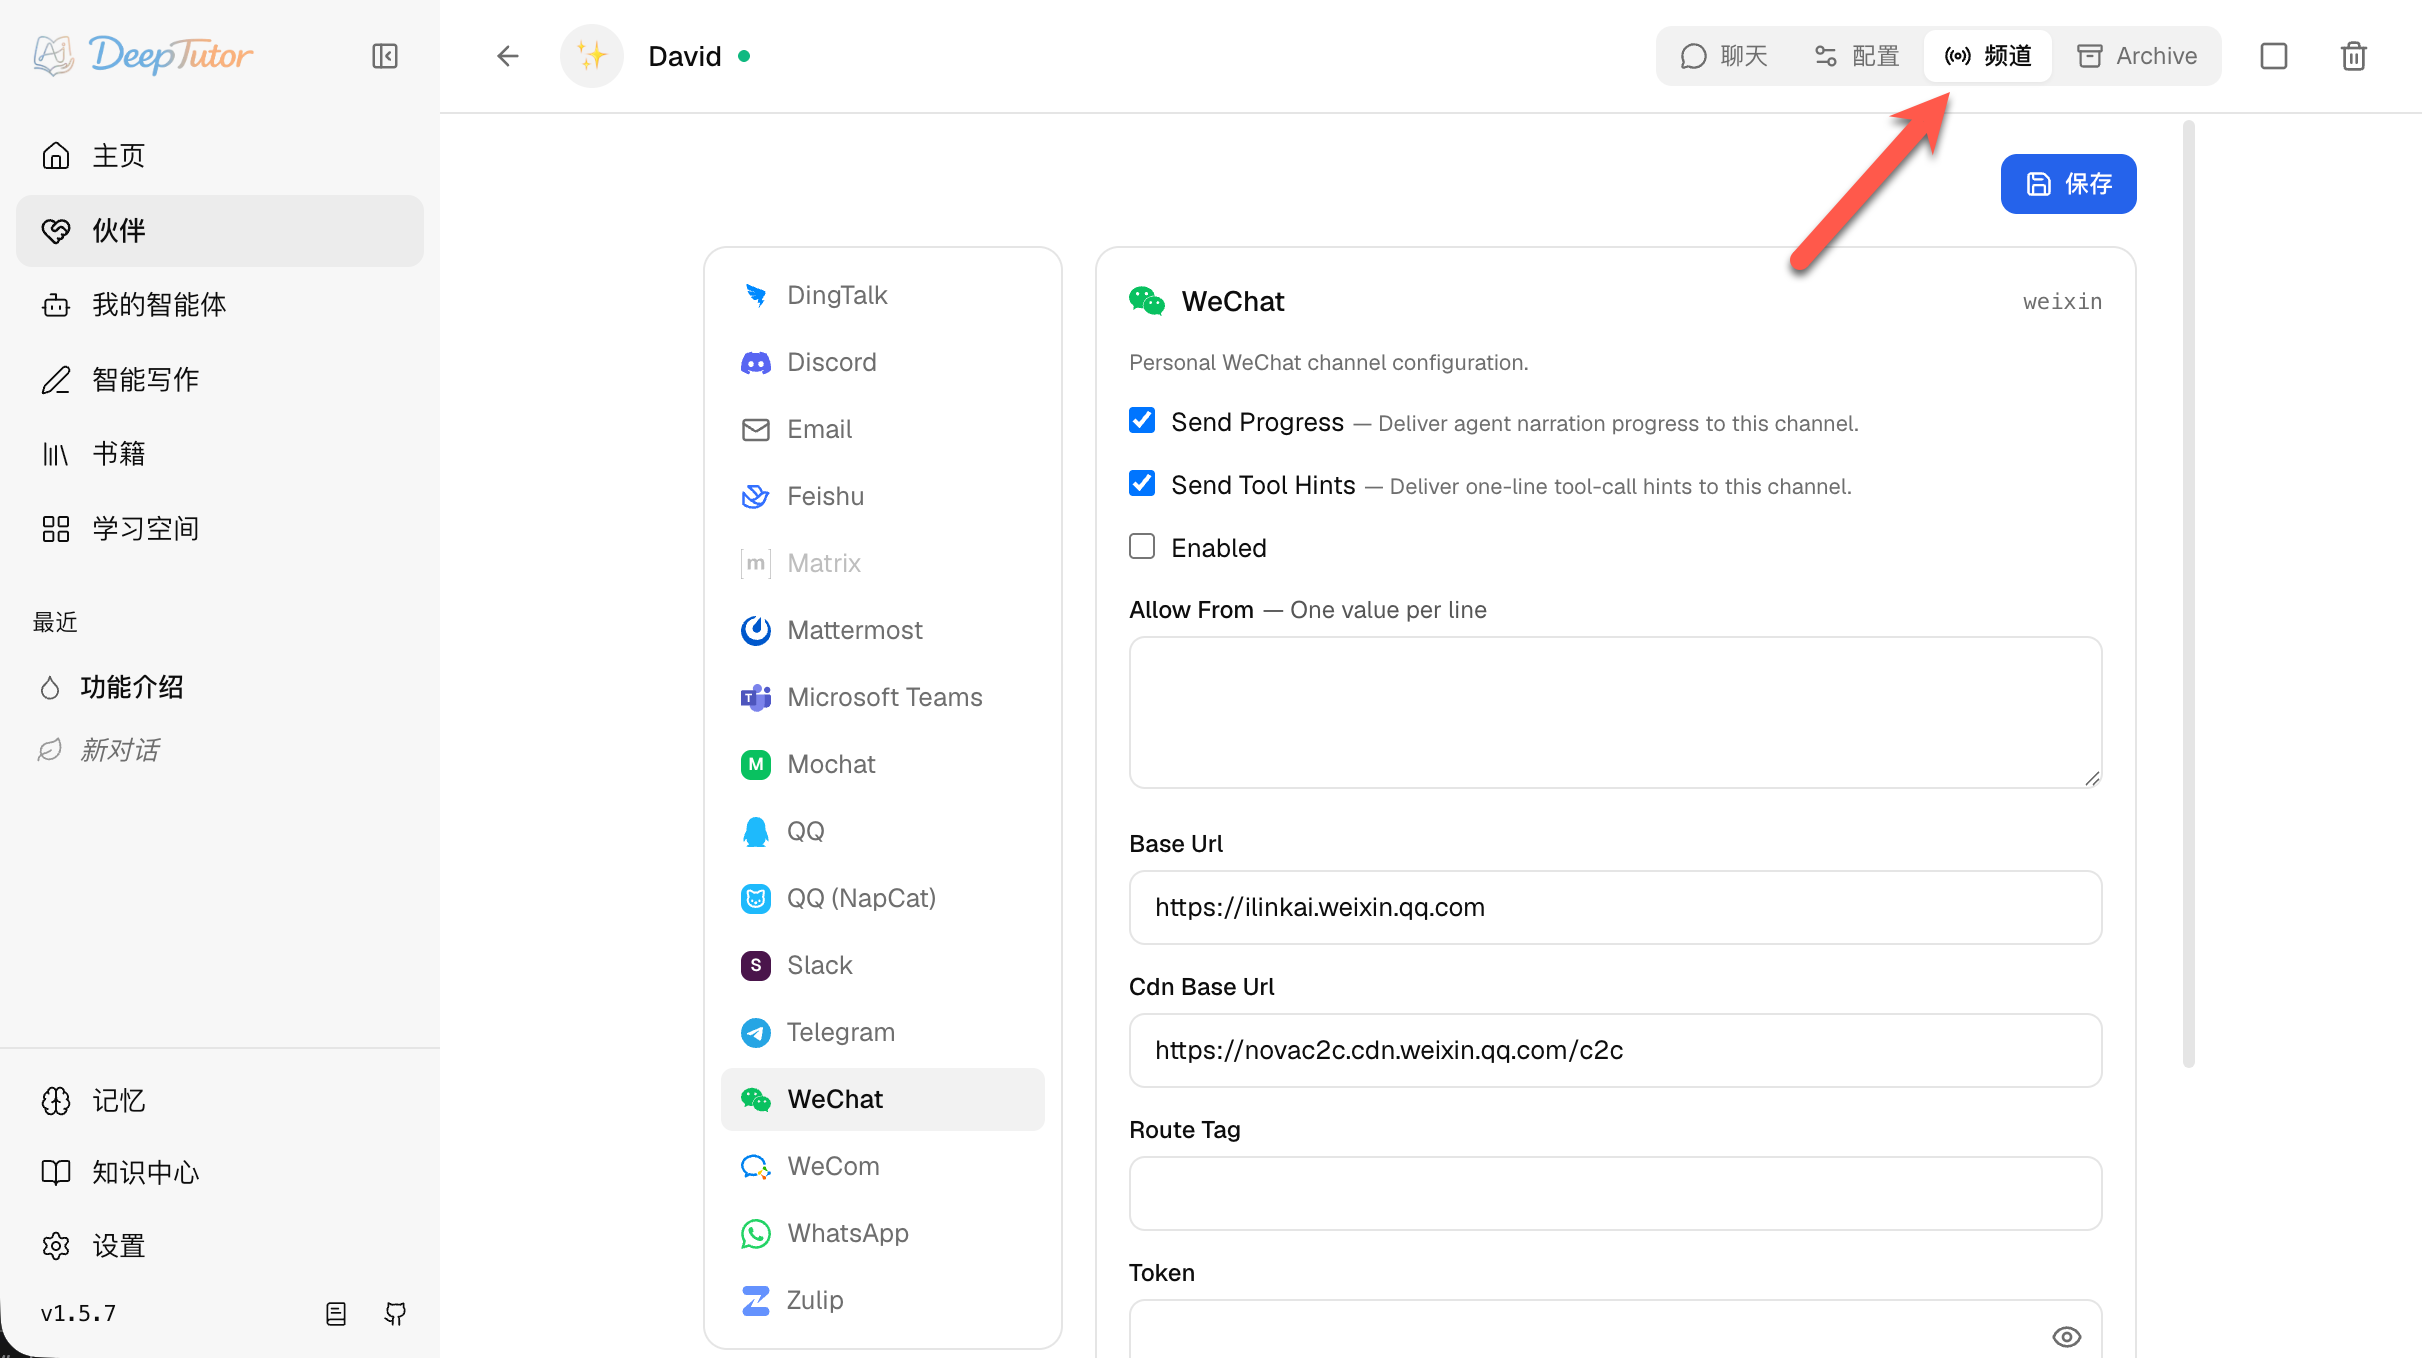The width and height of the screenshot is (2422, 1358).
Task: Open 设置 in sidebar
Action: point(220,1246)
